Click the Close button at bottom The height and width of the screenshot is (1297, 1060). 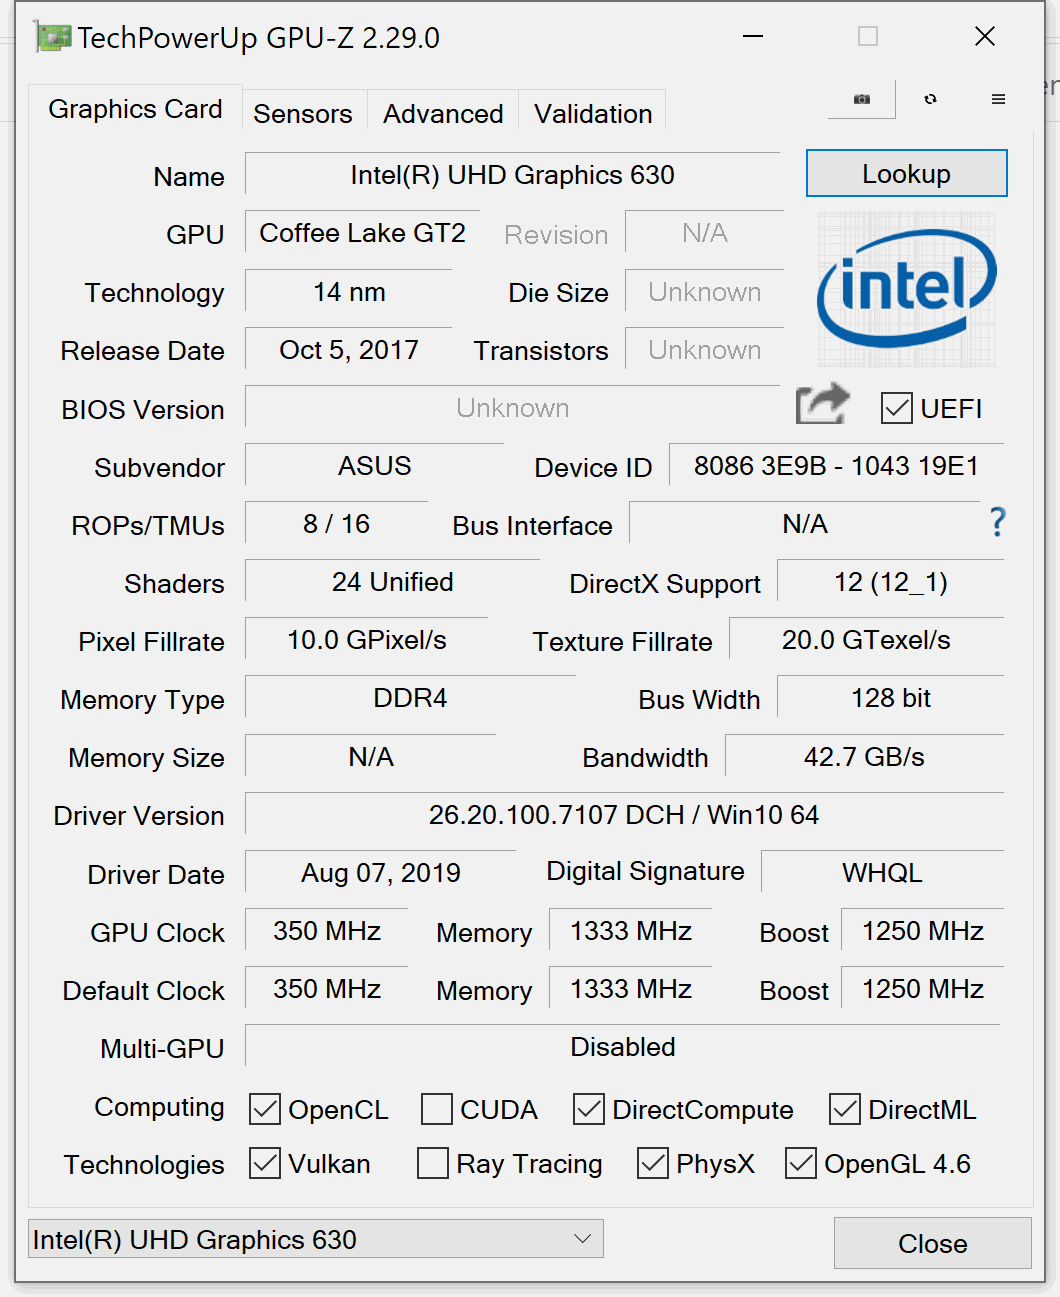[x=933, y=1243]
